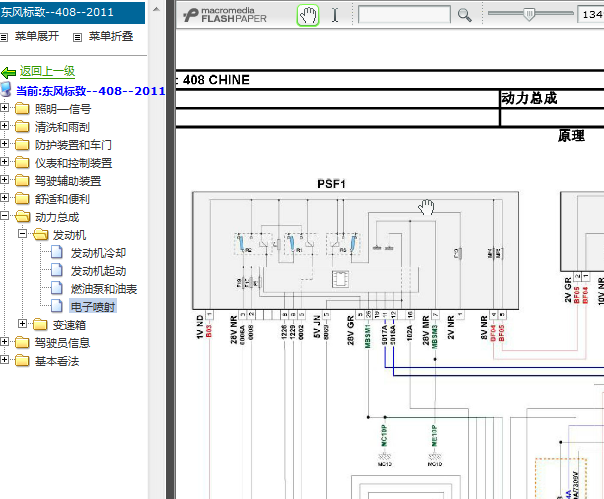
Task: Click the FlashPaper zoom slider handle
Action: pyautogui.click(x=529, y=14)
